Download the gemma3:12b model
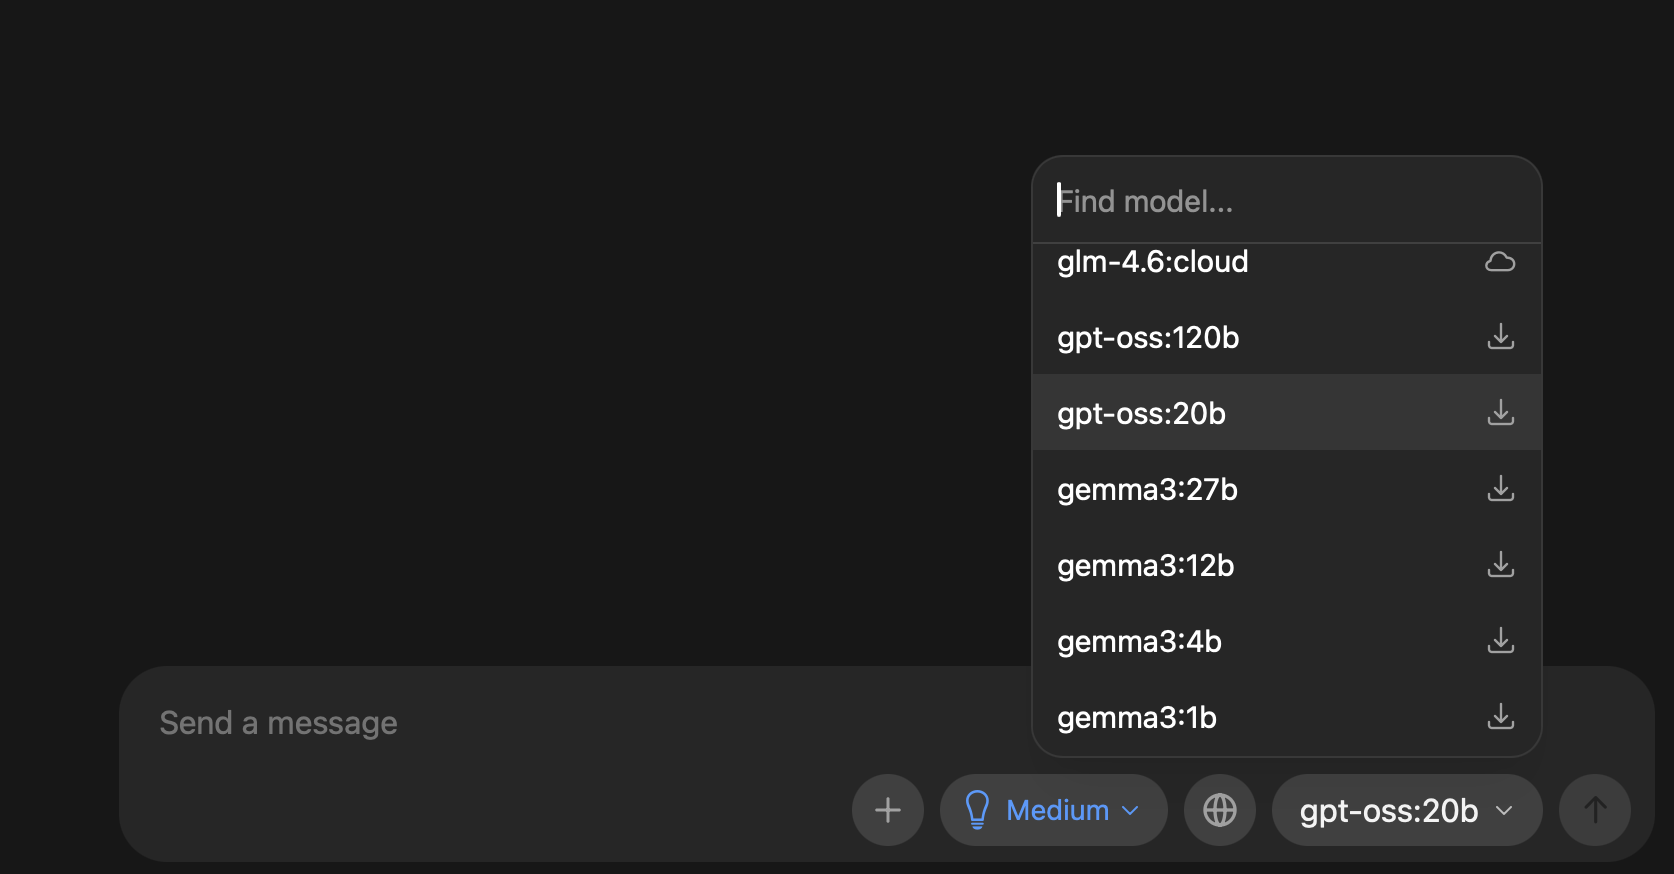This screenshot has height=874, width=1674. [x=1500, y=565]
